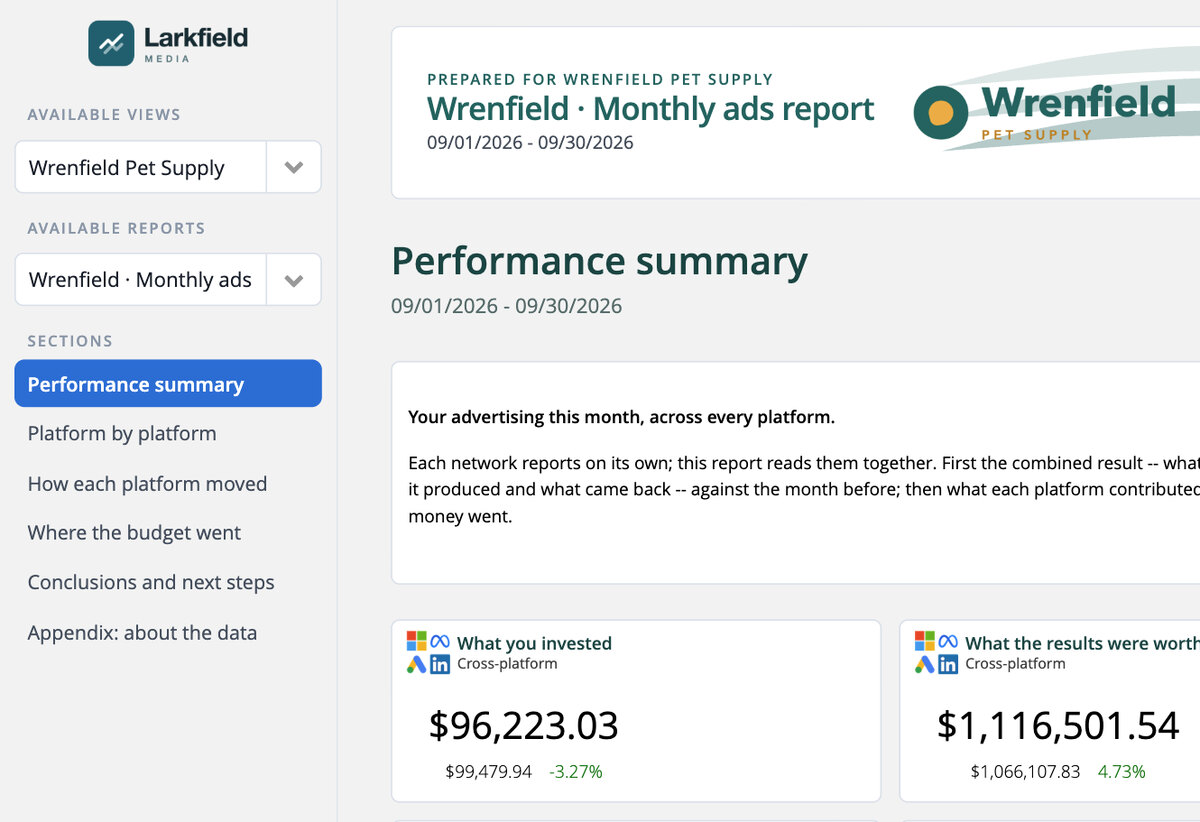Click the Performance summary main heading
Viewport: 1200px width, 822px height.
click(599, 261)
